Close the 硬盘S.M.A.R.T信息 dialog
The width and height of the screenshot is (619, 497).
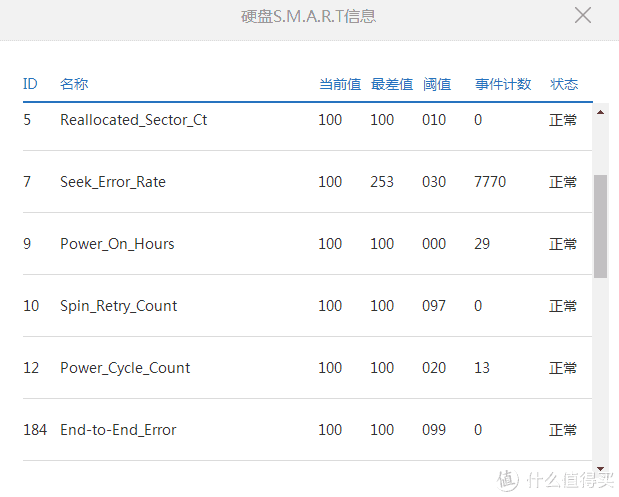tap(583, 15)
